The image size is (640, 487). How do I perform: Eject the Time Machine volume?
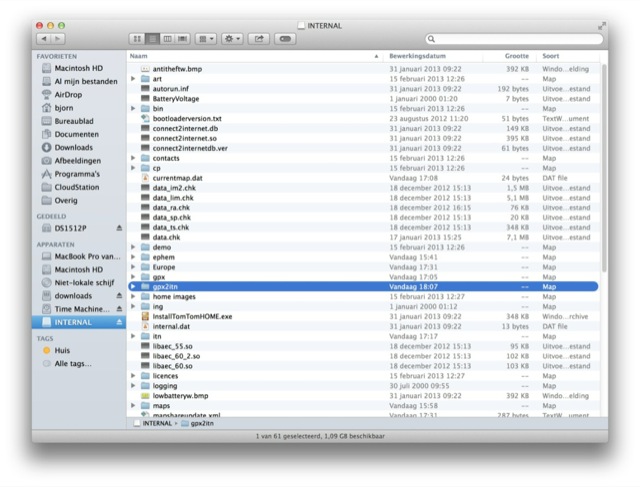119,309
